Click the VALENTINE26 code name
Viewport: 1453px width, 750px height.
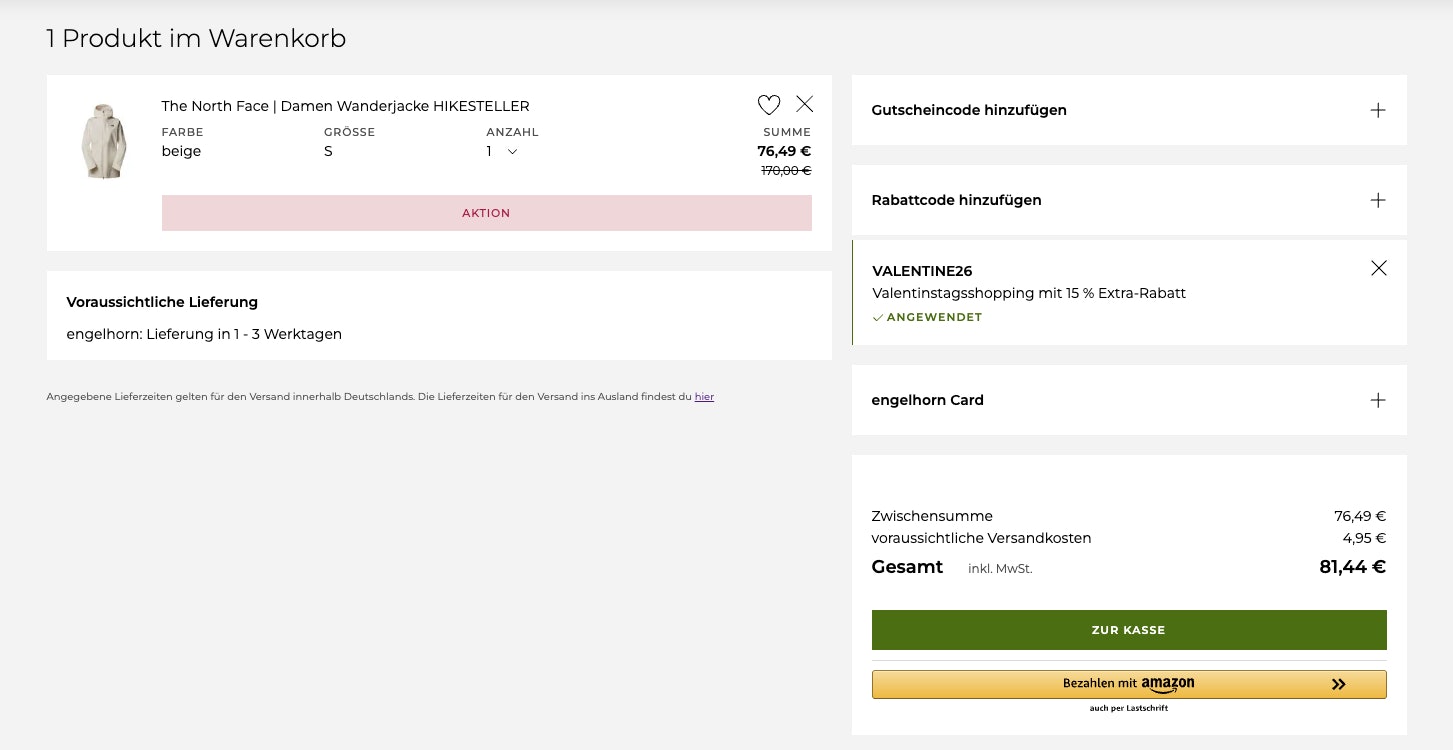pyautogui.click(x=922, y=271)
